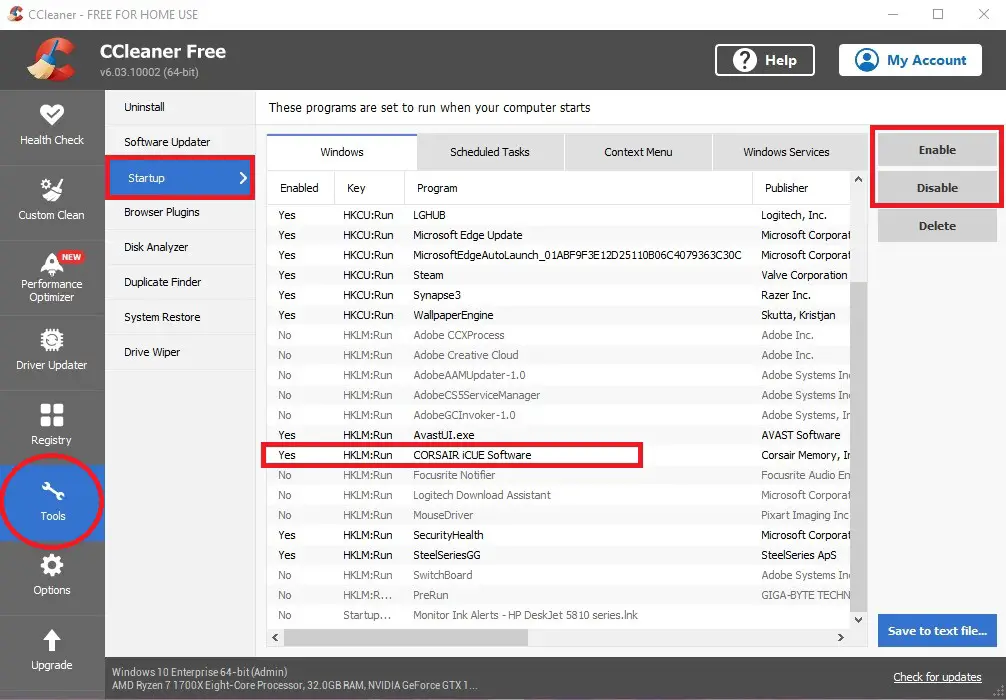Screen dimensions: 1006x700
Task: Click the vertical scrollbar down arrow
Action: click(x=858, y=620)
